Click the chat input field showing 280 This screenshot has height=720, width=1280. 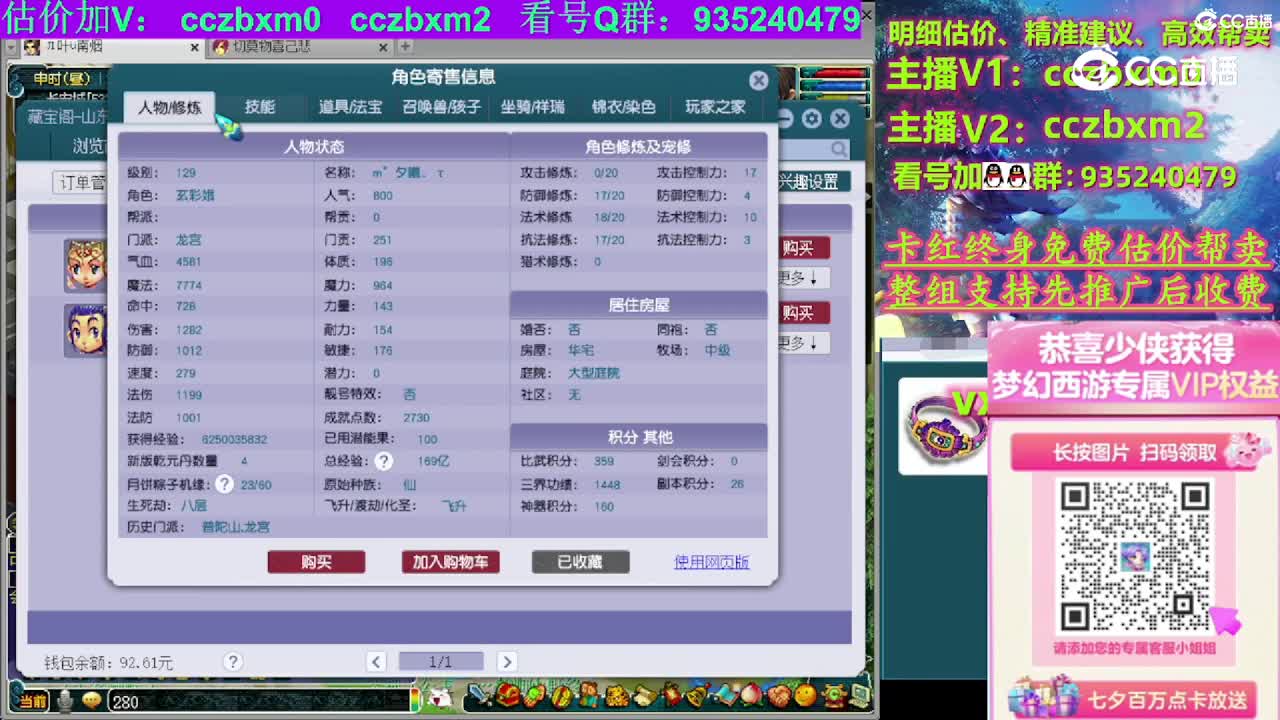click(x=260, y=701)
